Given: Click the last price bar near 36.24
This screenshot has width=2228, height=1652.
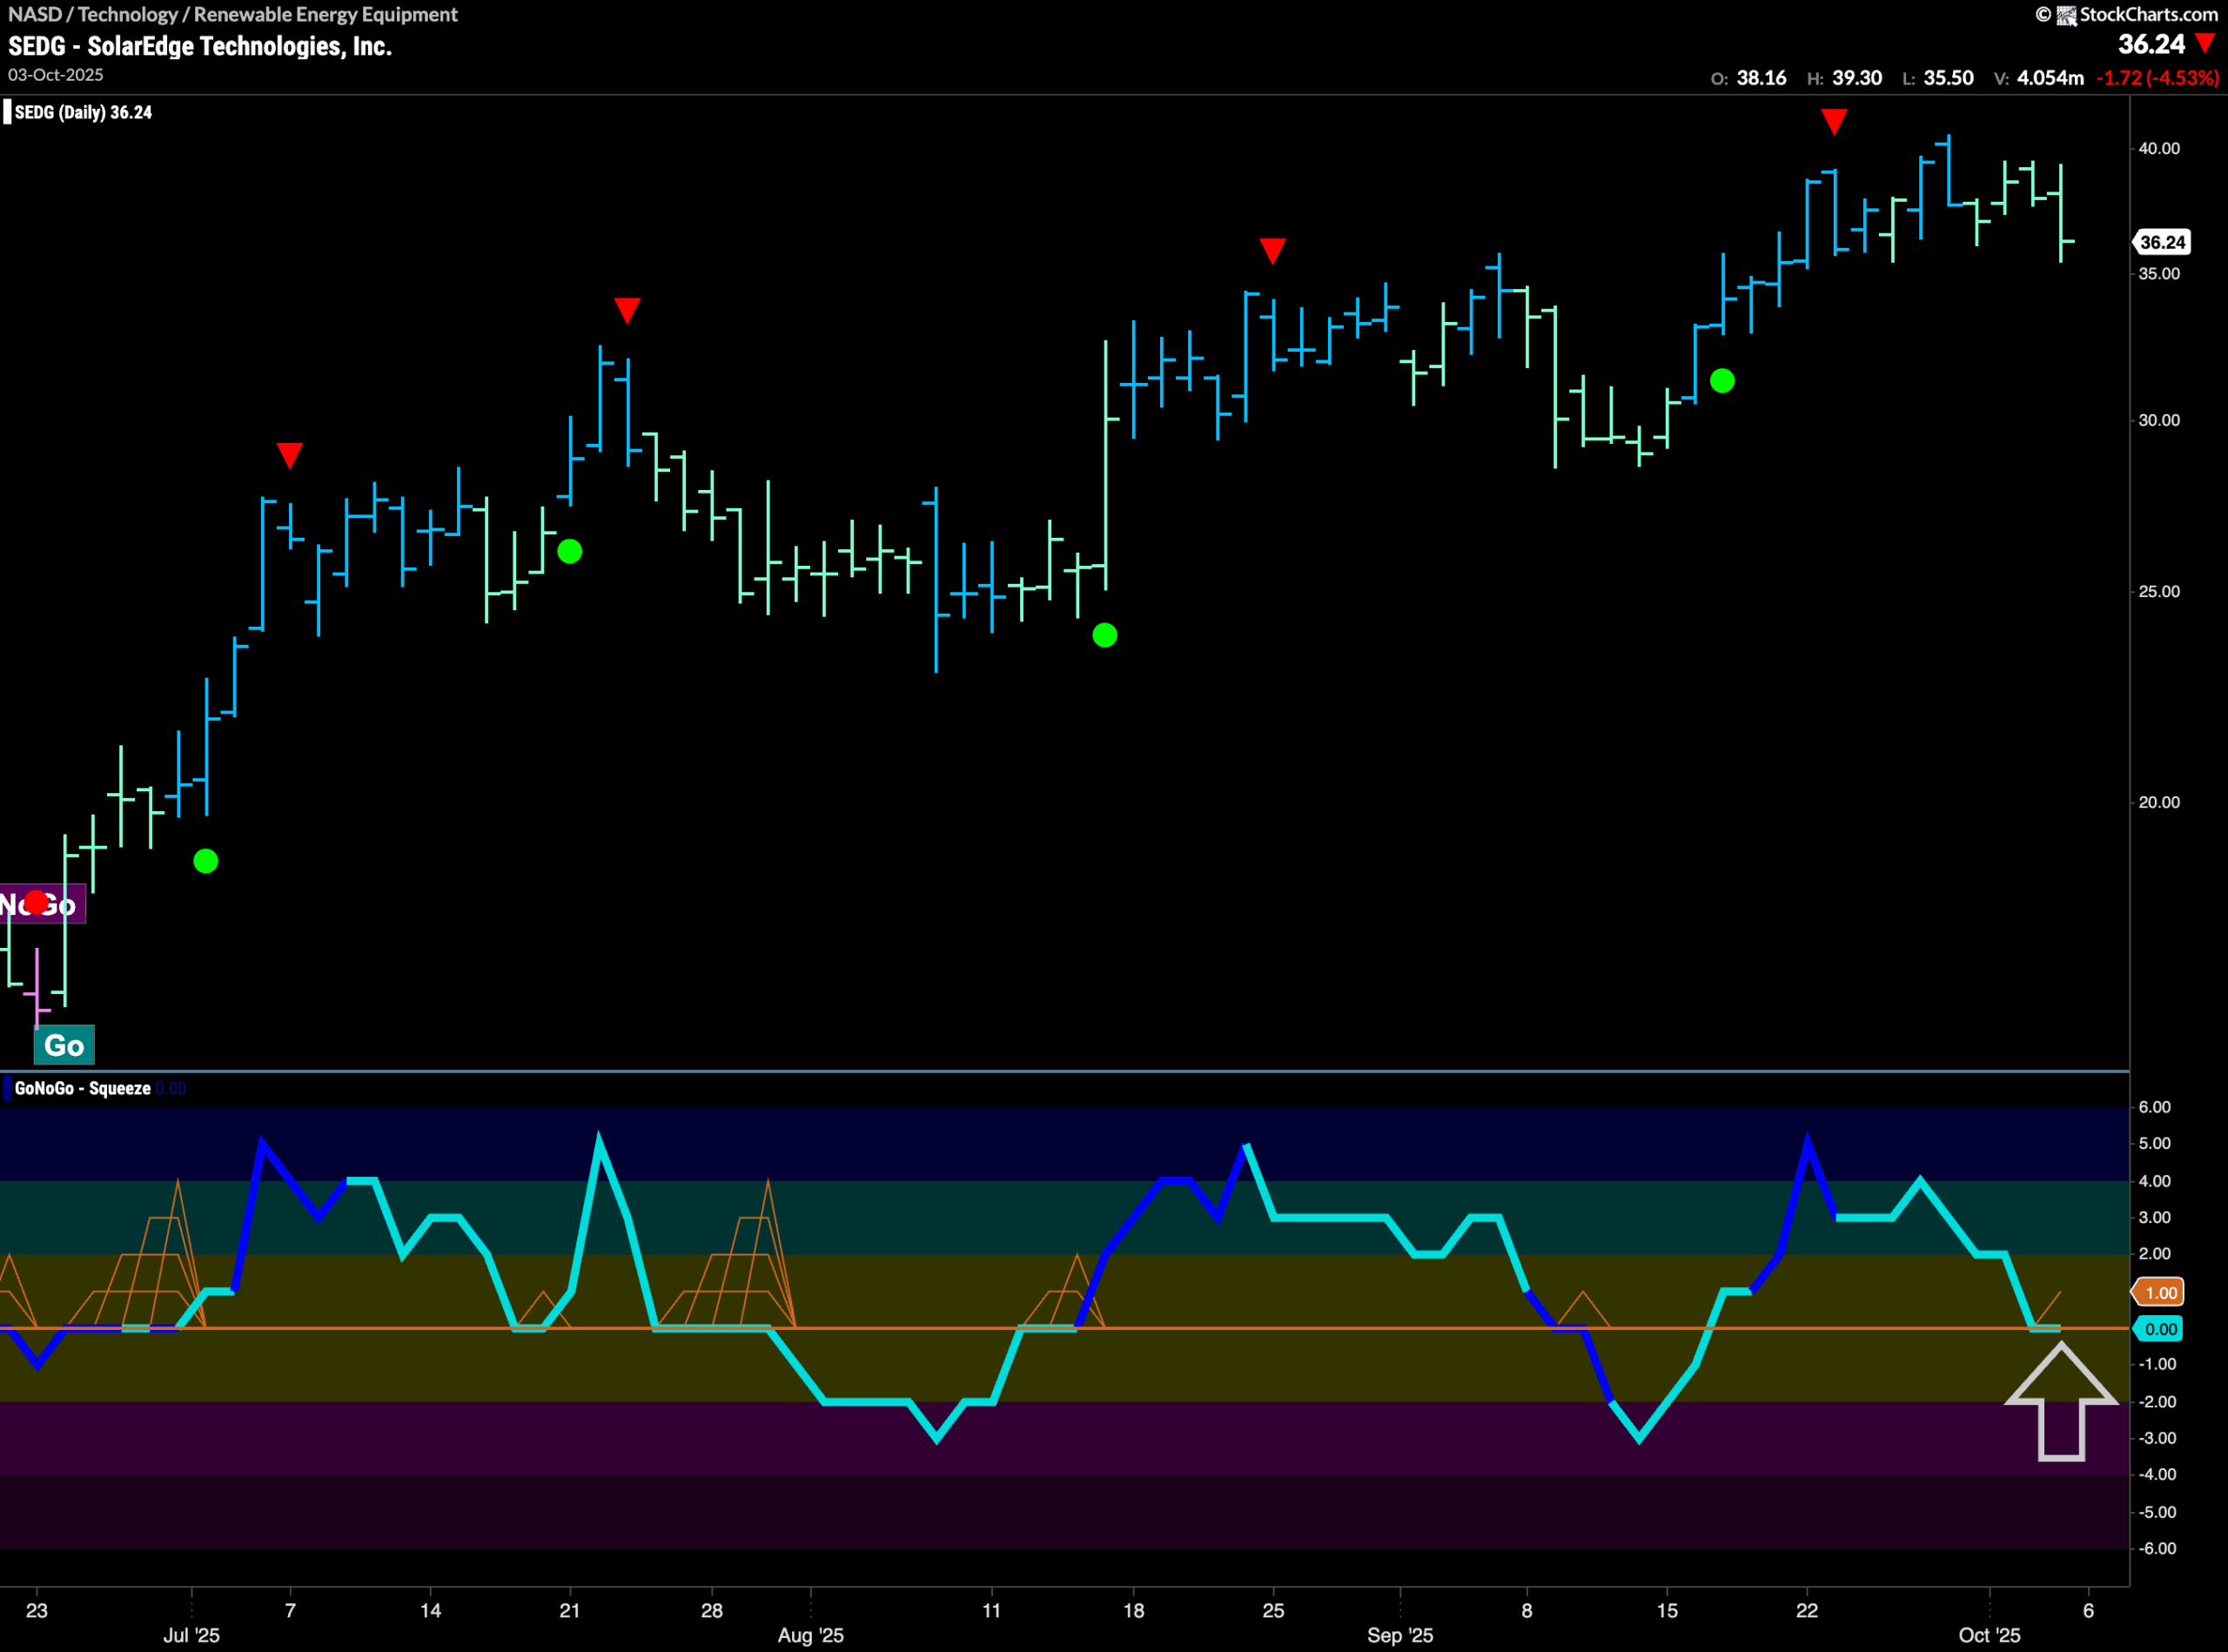Looking at the screenshot, I should pos(2061,213).
